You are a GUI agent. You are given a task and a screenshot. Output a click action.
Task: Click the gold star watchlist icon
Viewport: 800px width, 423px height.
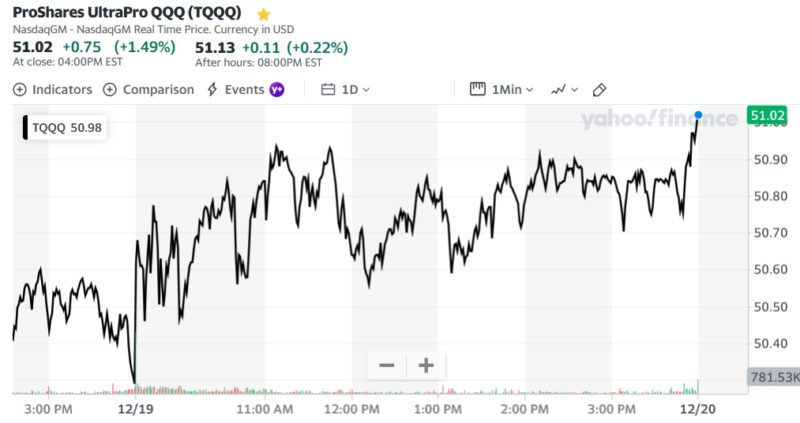264,15
